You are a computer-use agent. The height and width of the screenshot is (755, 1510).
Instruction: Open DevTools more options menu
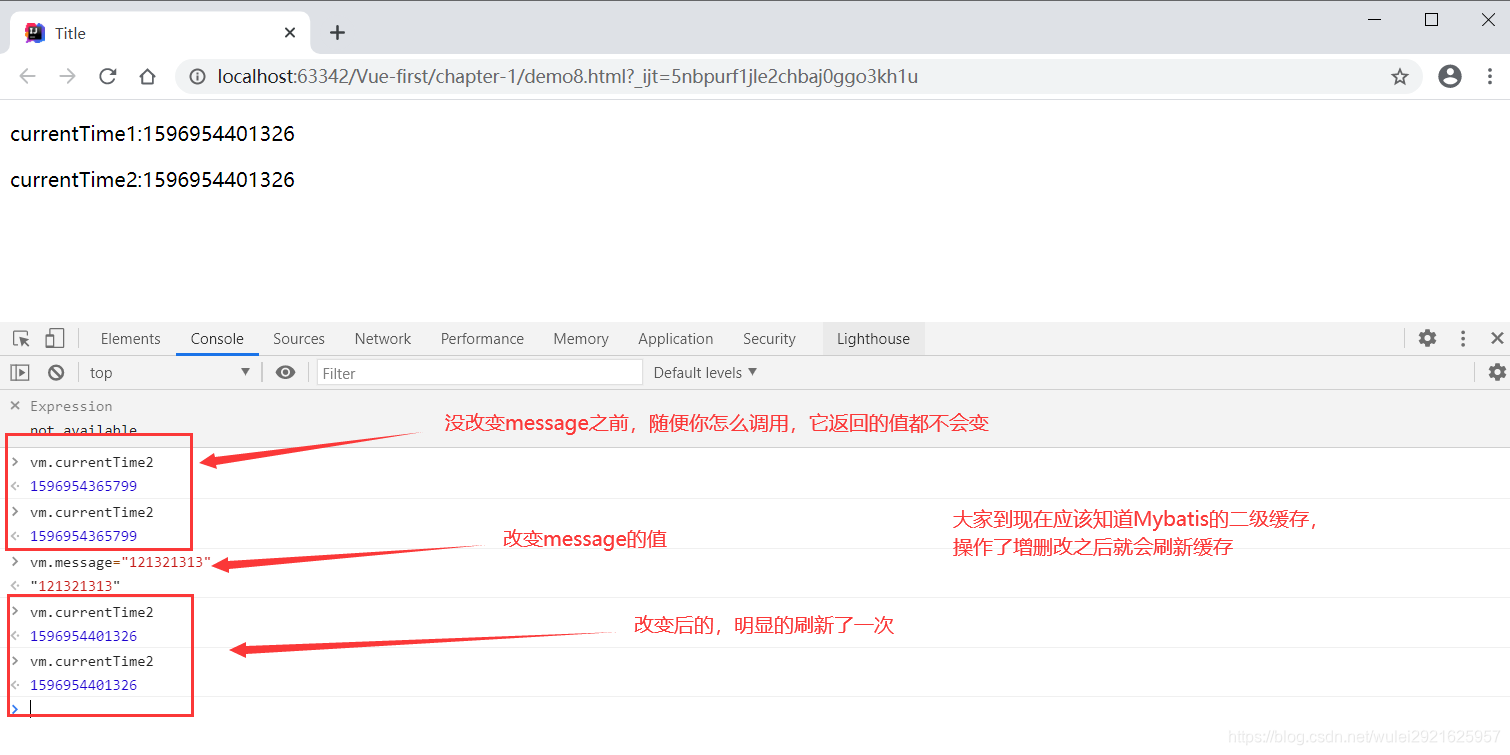(x=1463, y=338)
